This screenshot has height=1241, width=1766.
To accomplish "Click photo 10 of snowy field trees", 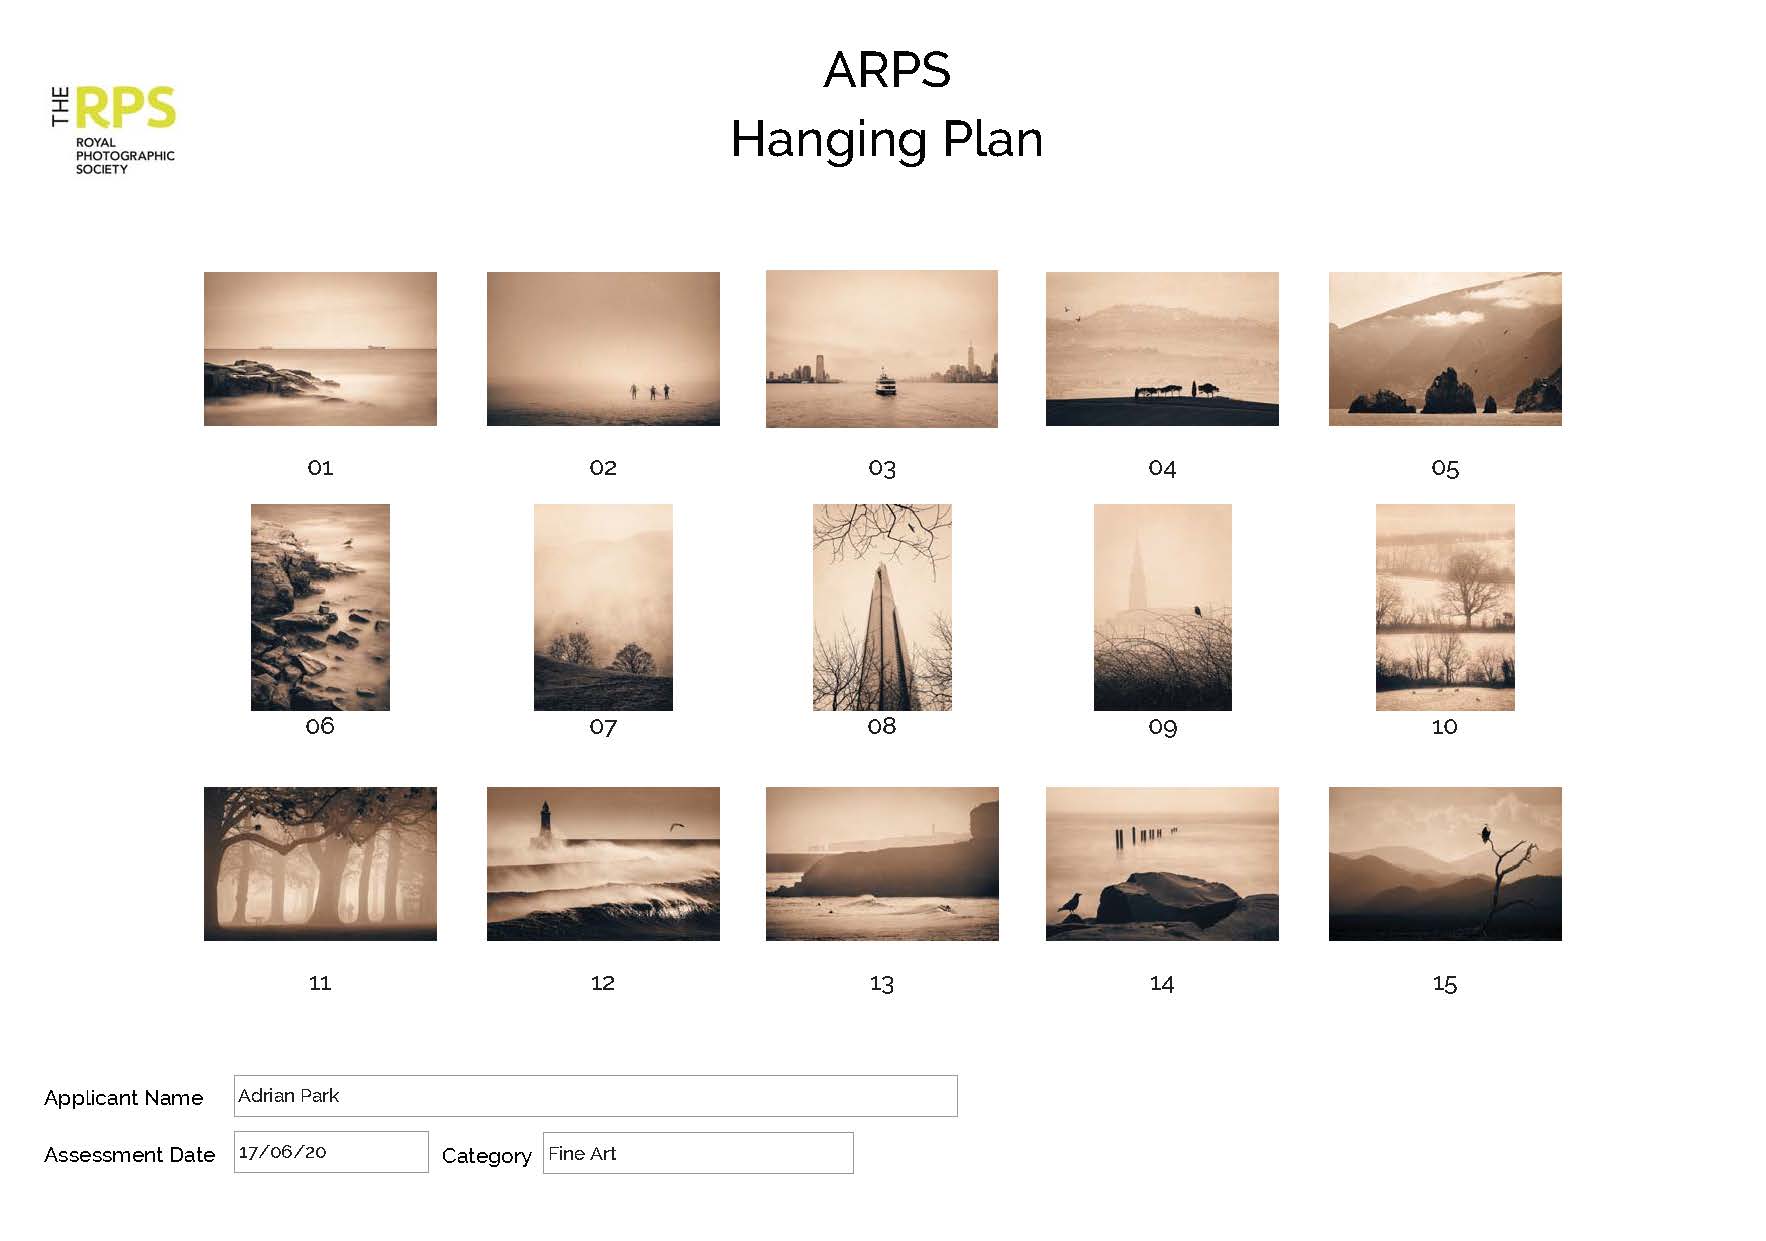I will 1444,607.
